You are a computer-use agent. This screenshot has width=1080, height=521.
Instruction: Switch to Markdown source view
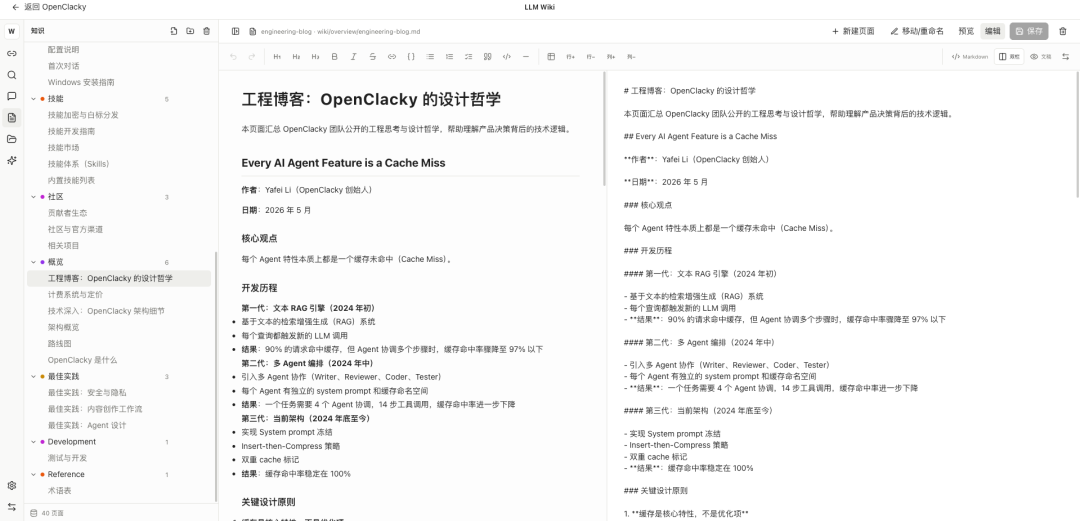tap(969, 57)
